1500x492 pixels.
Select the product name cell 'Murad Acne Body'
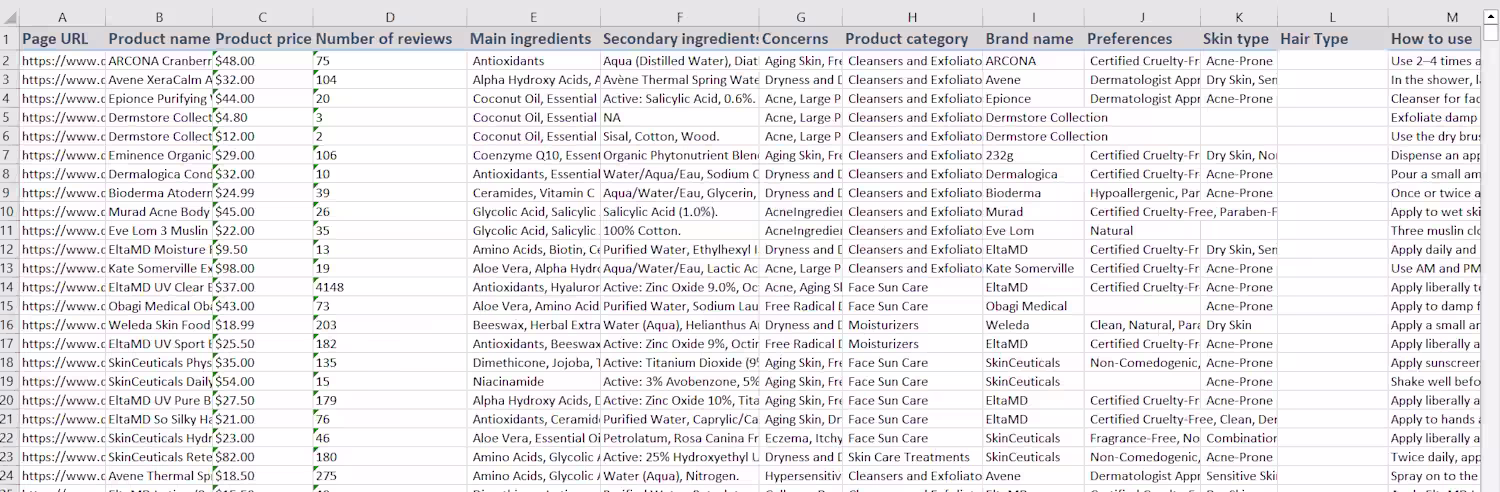pyautogui.click(x=159, y=212)
